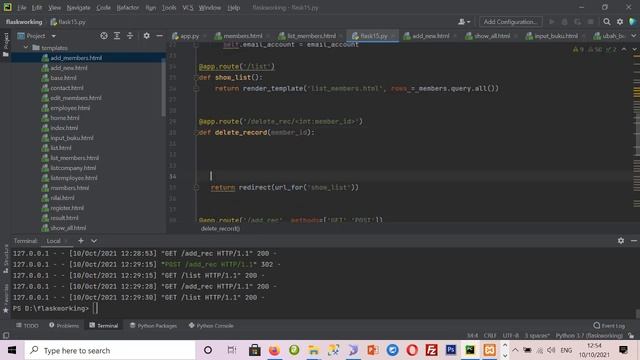The height and width of the screenshot is (360, 640).
Task: Open the Python 3.7 interpreter selector
Action: 589,336
